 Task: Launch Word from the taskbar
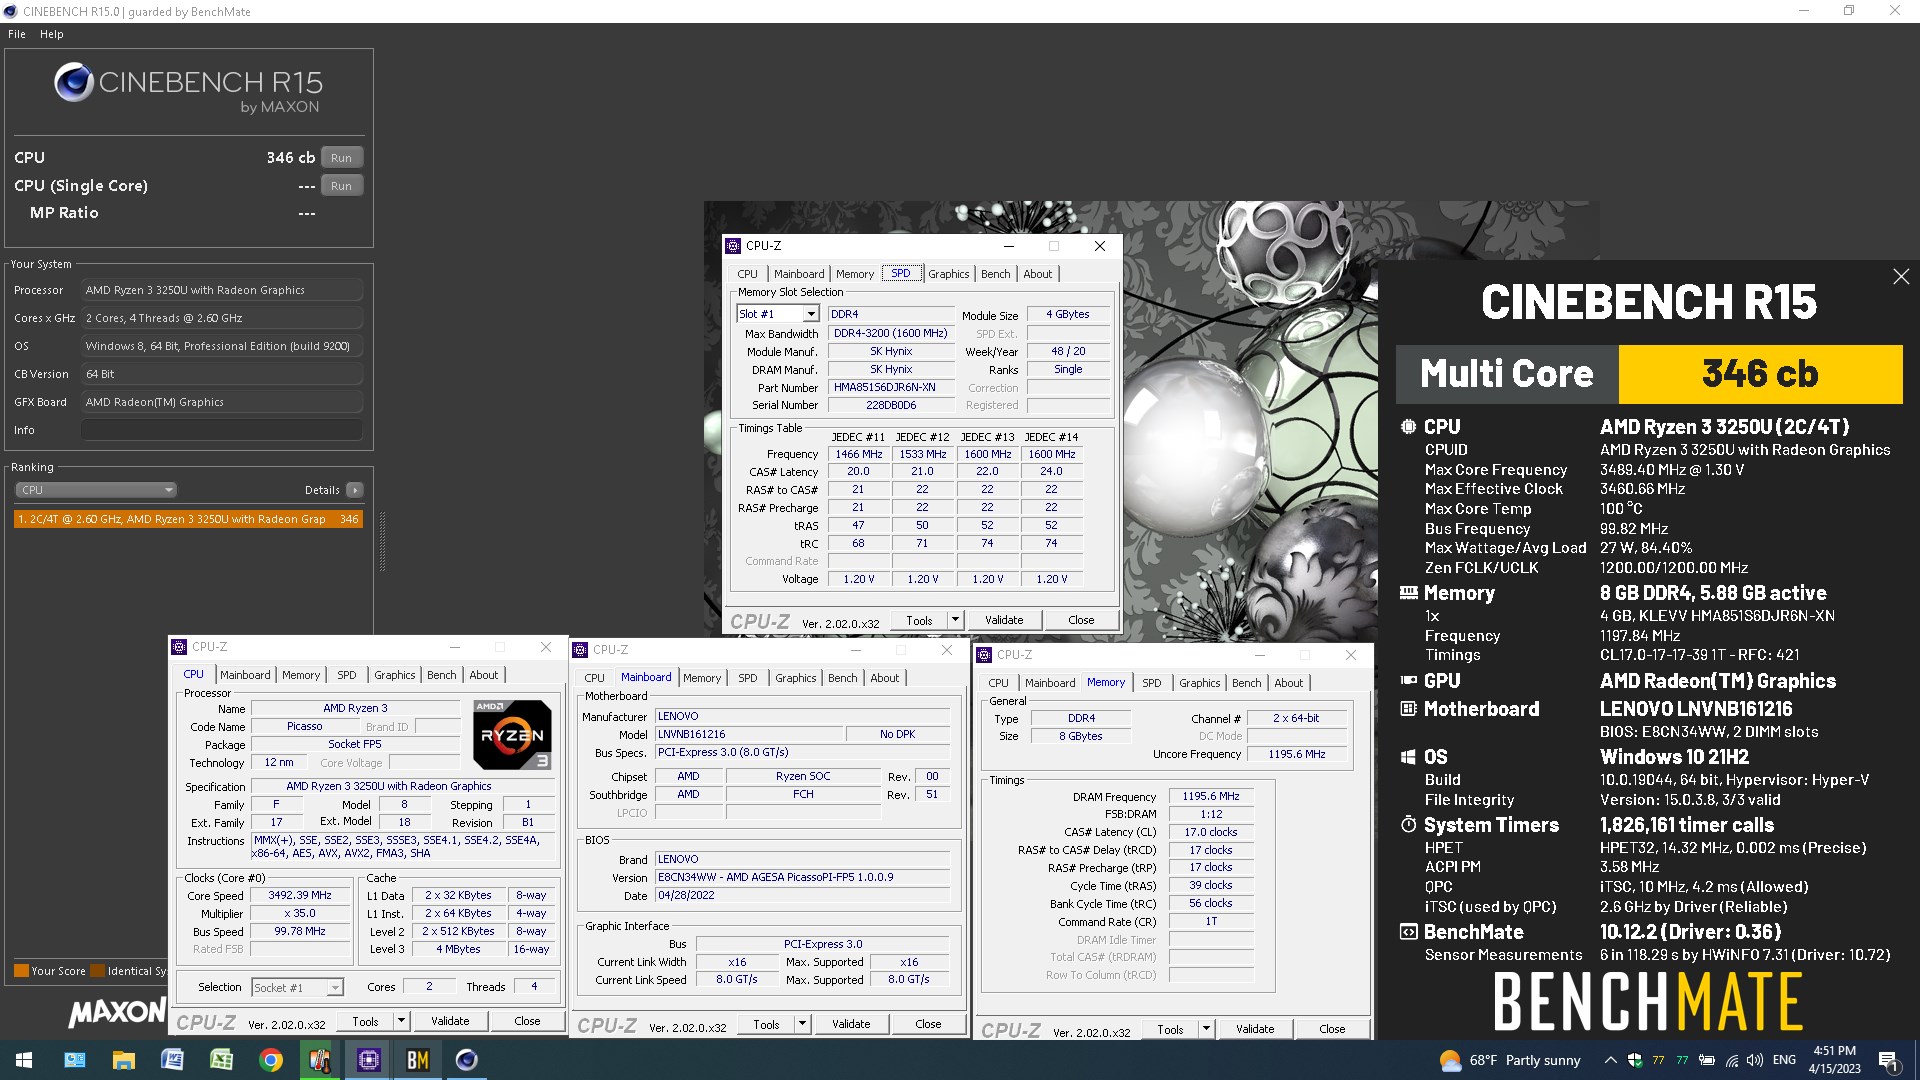[172, 1060]
